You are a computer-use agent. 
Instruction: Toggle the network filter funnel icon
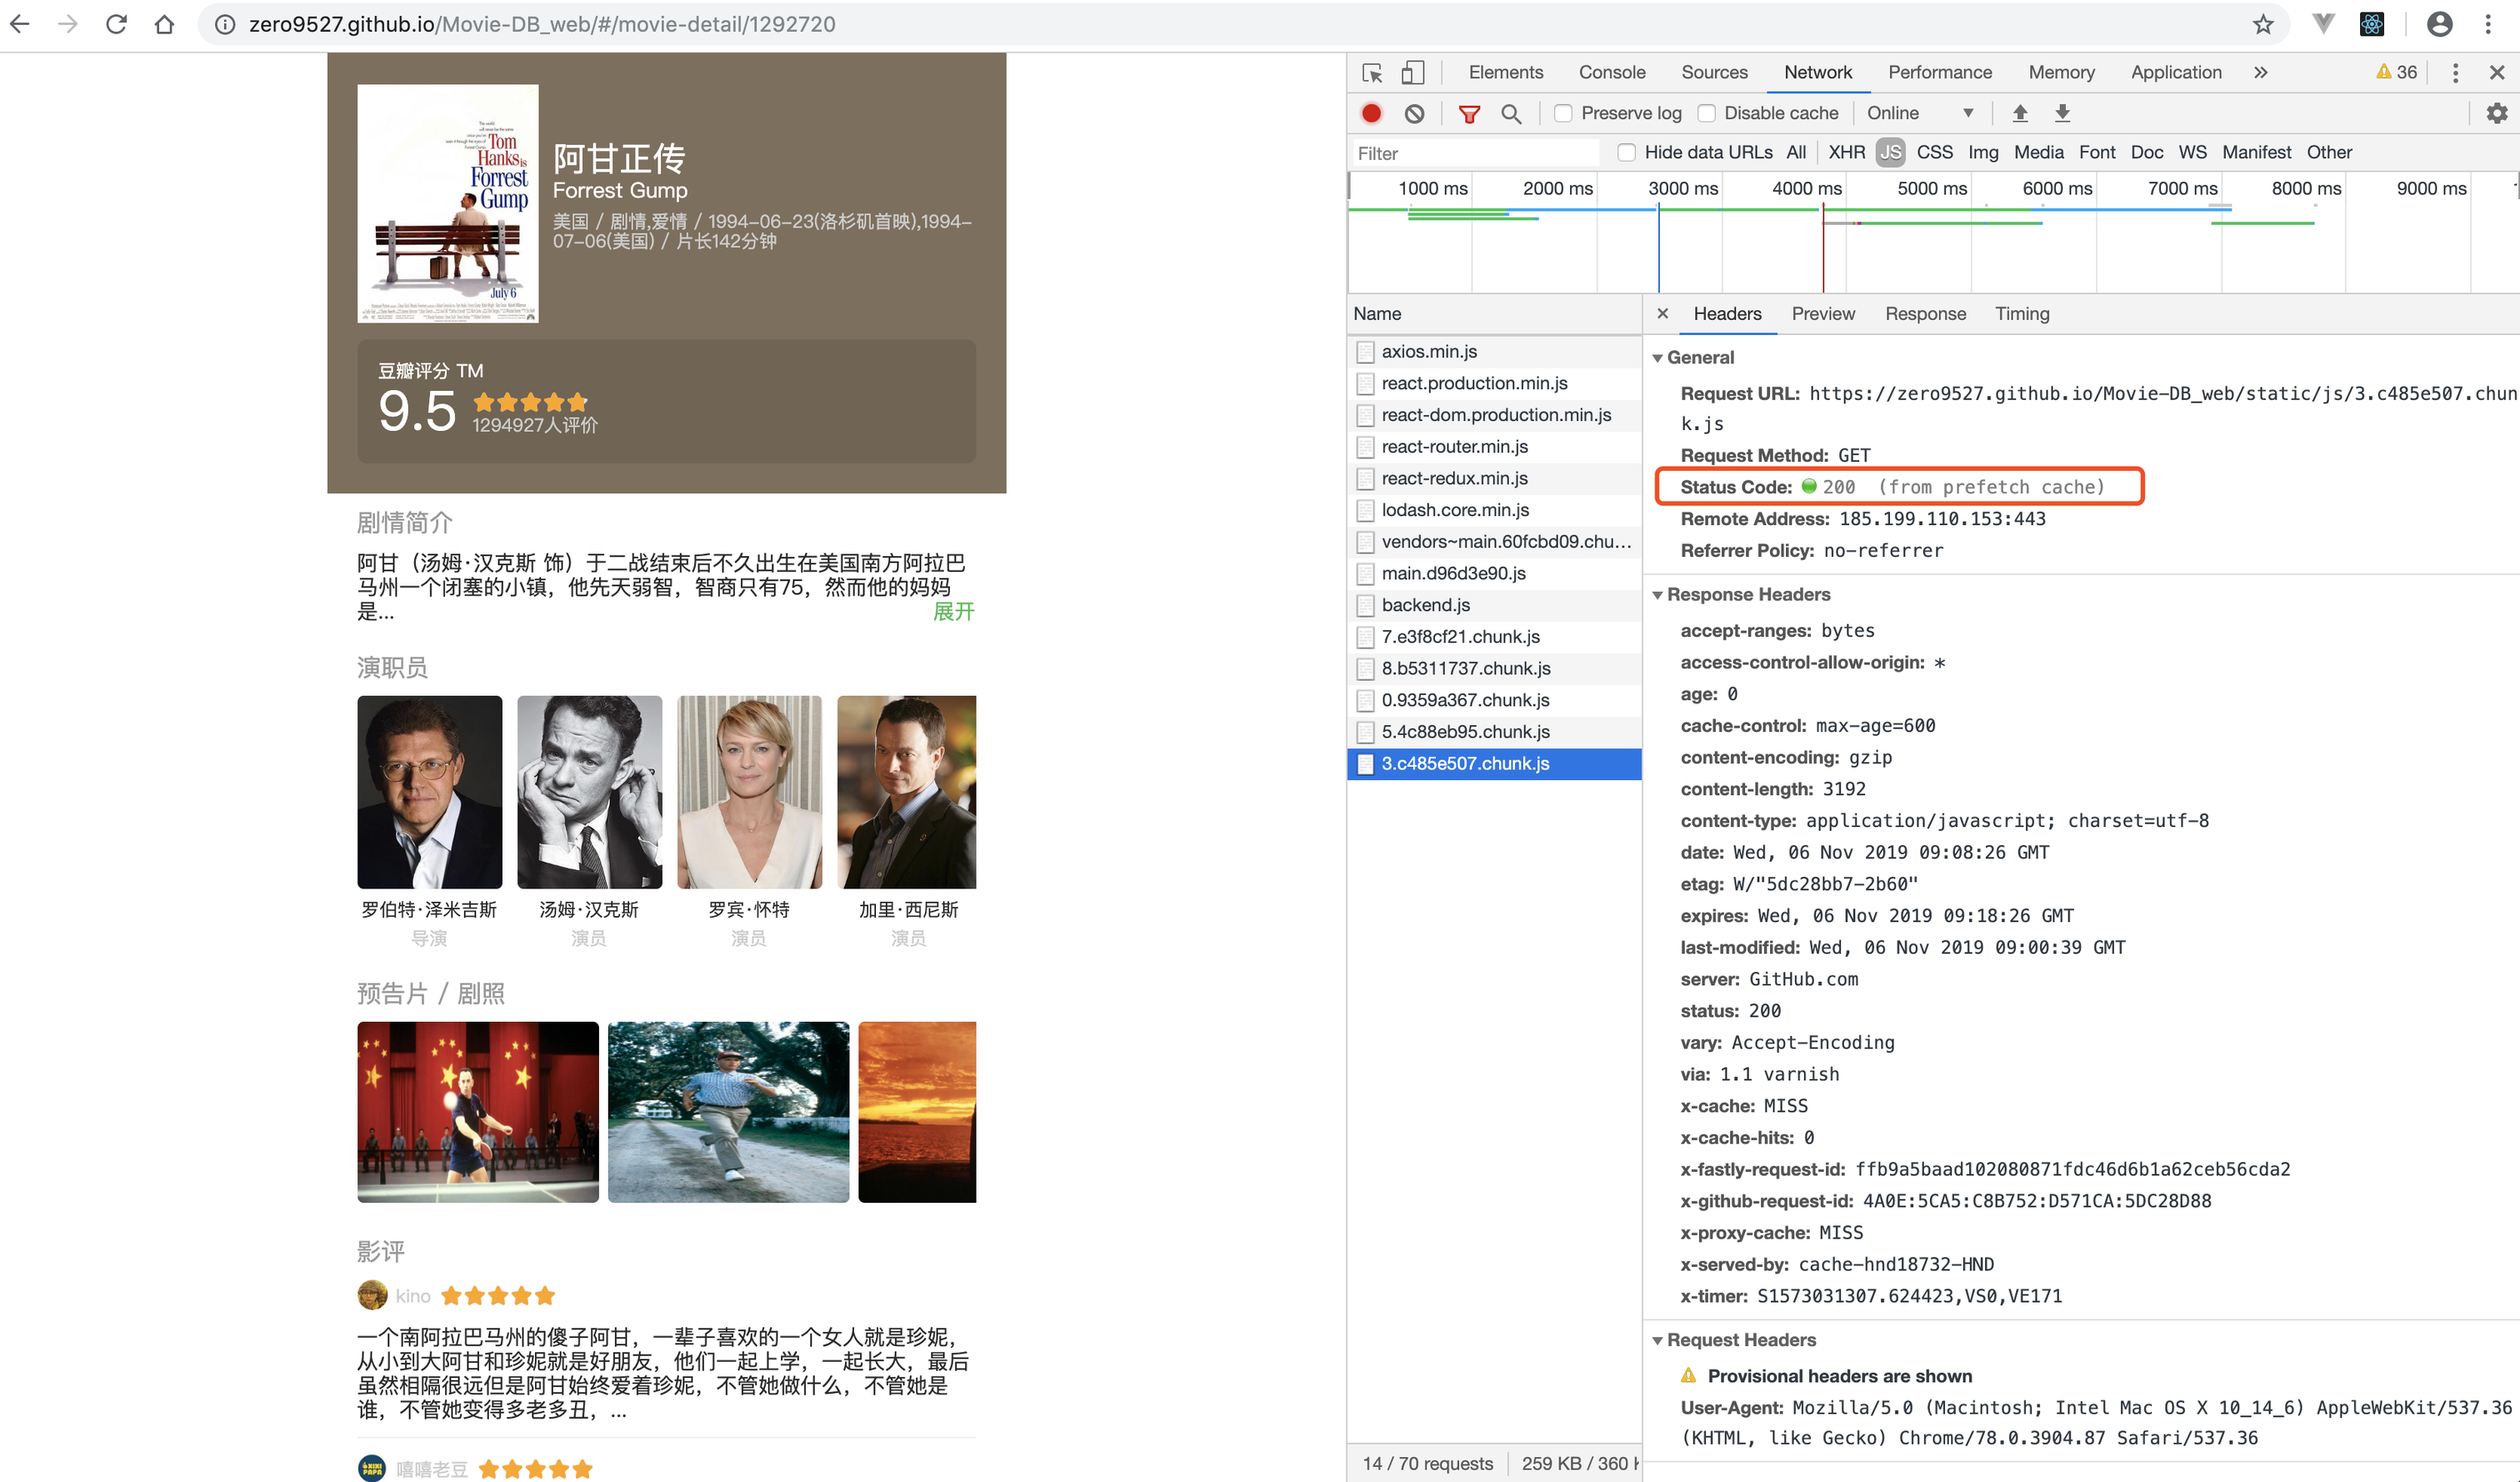click(1468, 114)
